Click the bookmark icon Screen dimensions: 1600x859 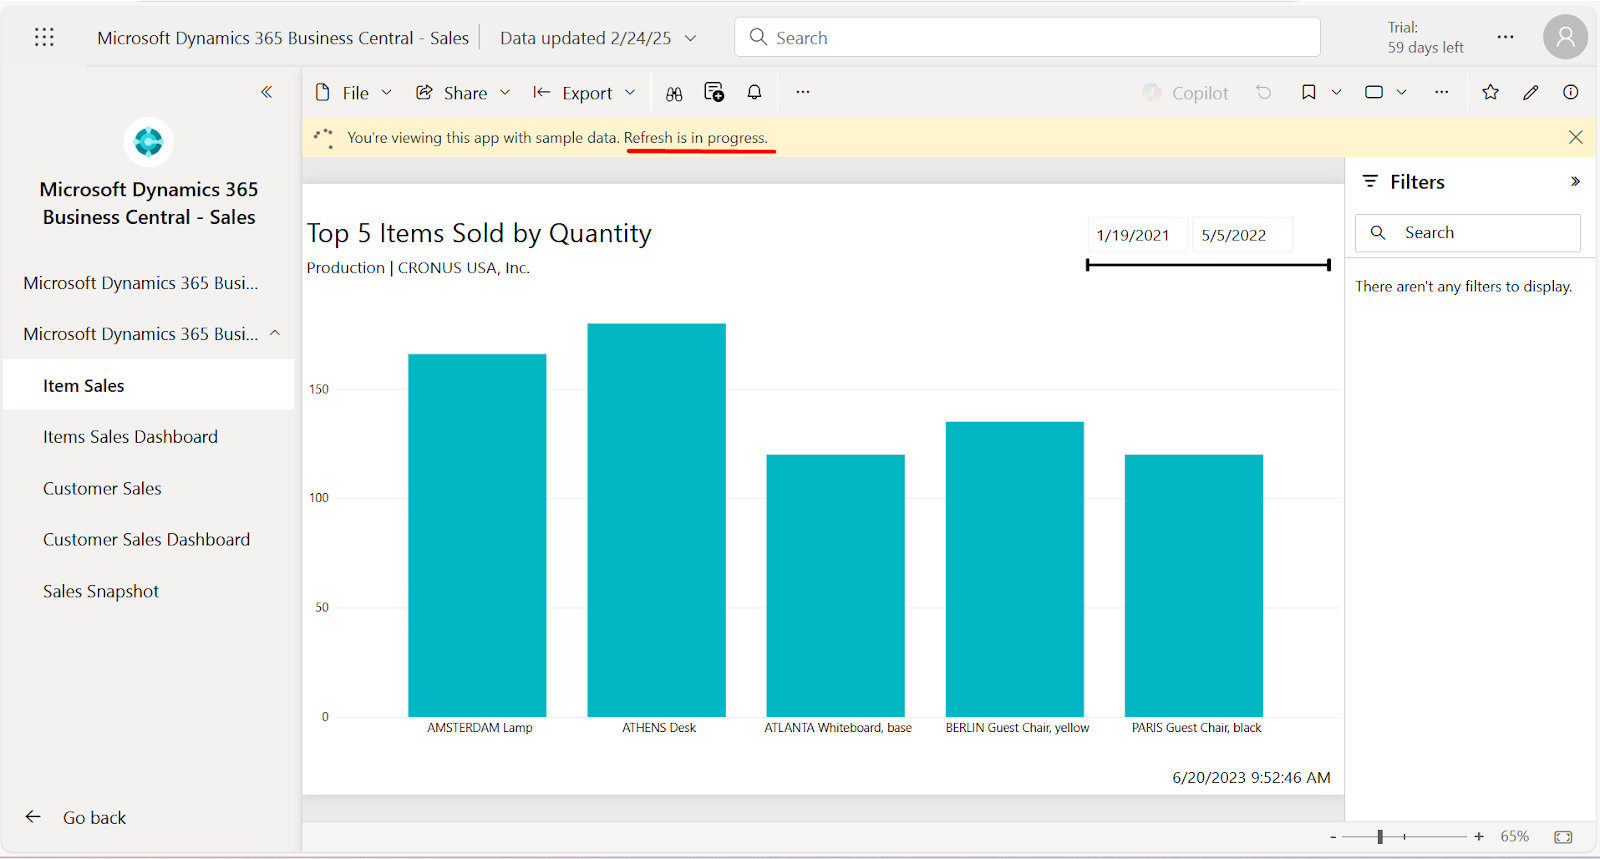(x=1308, y=92)
